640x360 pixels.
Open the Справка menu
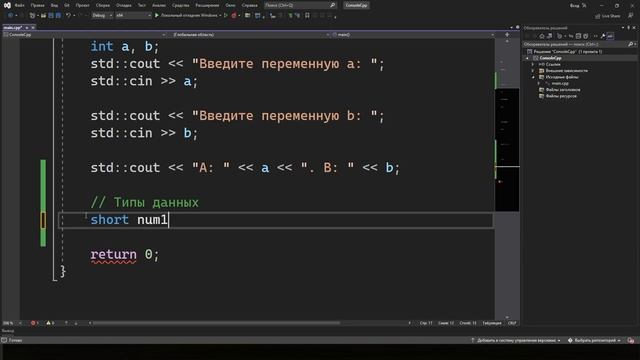(x=249, y=5)
